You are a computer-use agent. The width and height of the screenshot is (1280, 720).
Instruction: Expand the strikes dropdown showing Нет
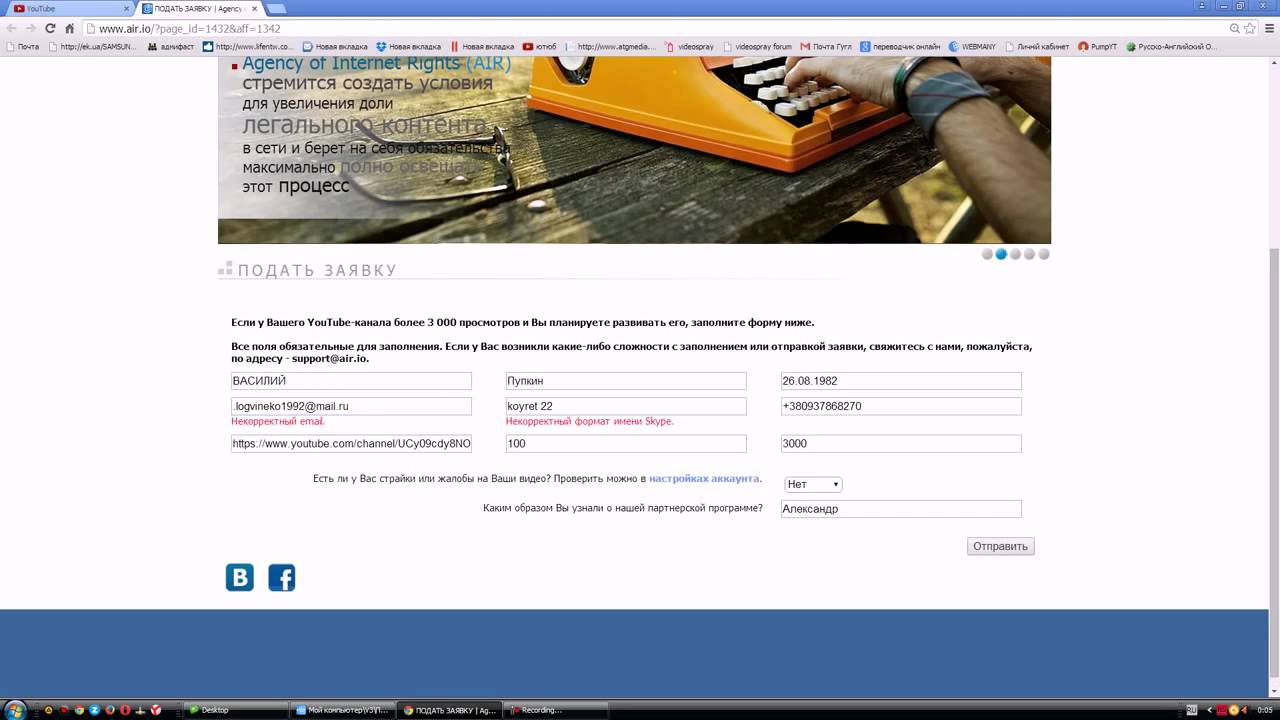pyautogui.click(x=813, y=484)
